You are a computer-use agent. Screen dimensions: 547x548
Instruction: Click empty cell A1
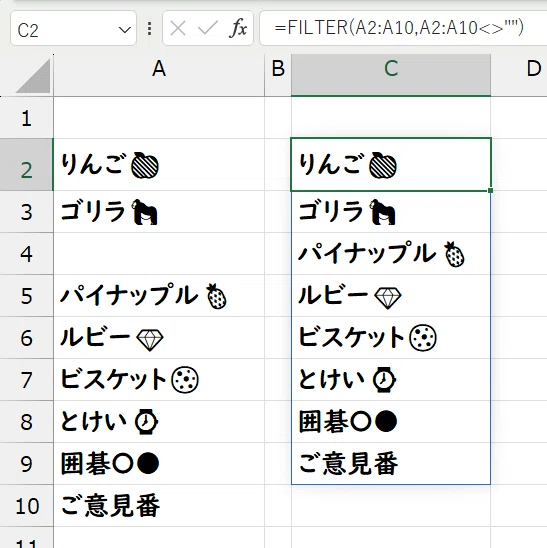click(x=159, y=118)
